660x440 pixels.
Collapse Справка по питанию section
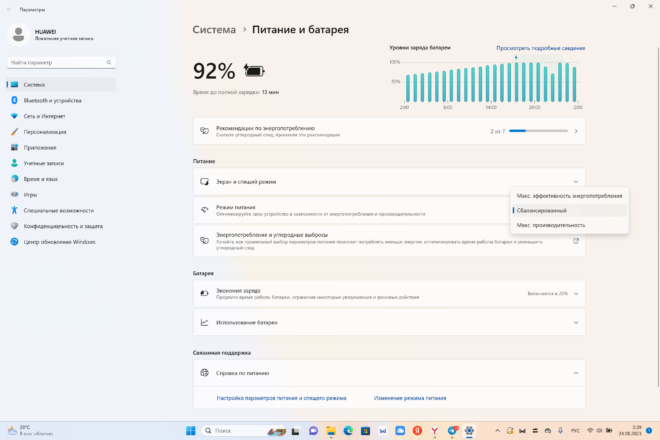tap(389, 373)
